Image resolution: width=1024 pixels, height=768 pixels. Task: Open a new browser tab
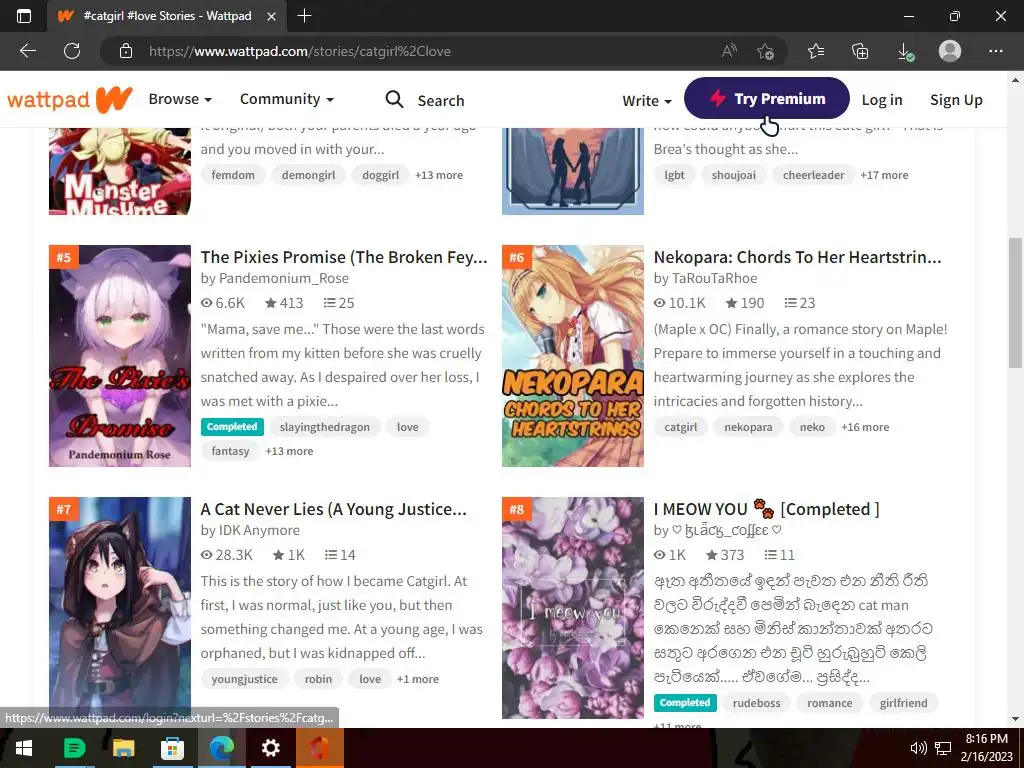pos(304,16)
